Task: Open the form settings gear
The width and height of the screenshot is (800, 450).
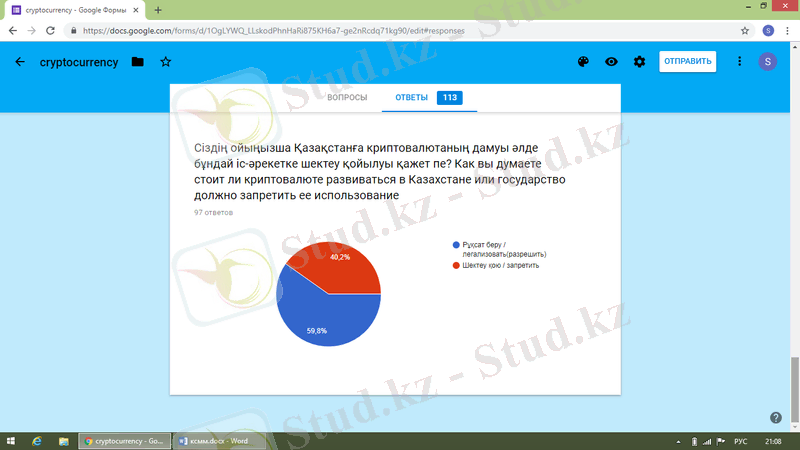Action: pyautogui.click(x=639, y=62)
